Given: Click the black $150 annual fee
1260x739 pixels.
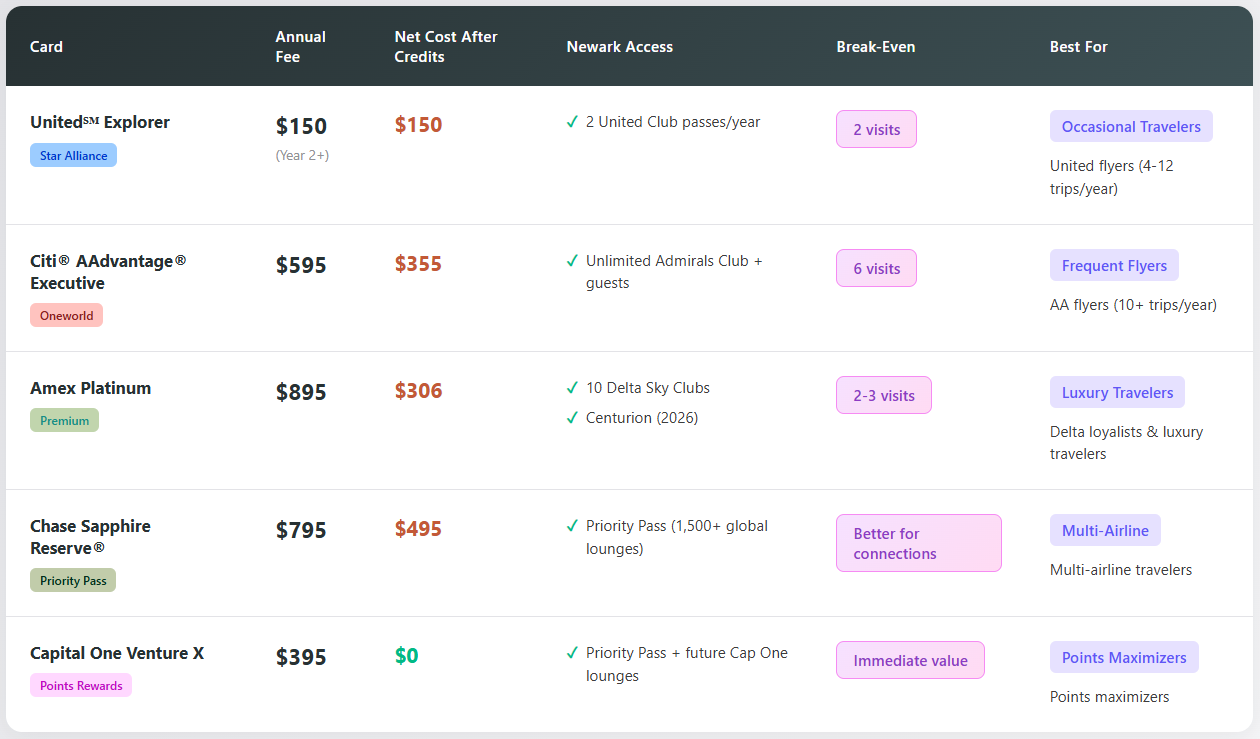Looking at the screenshot, I should (x=301, y=126).
